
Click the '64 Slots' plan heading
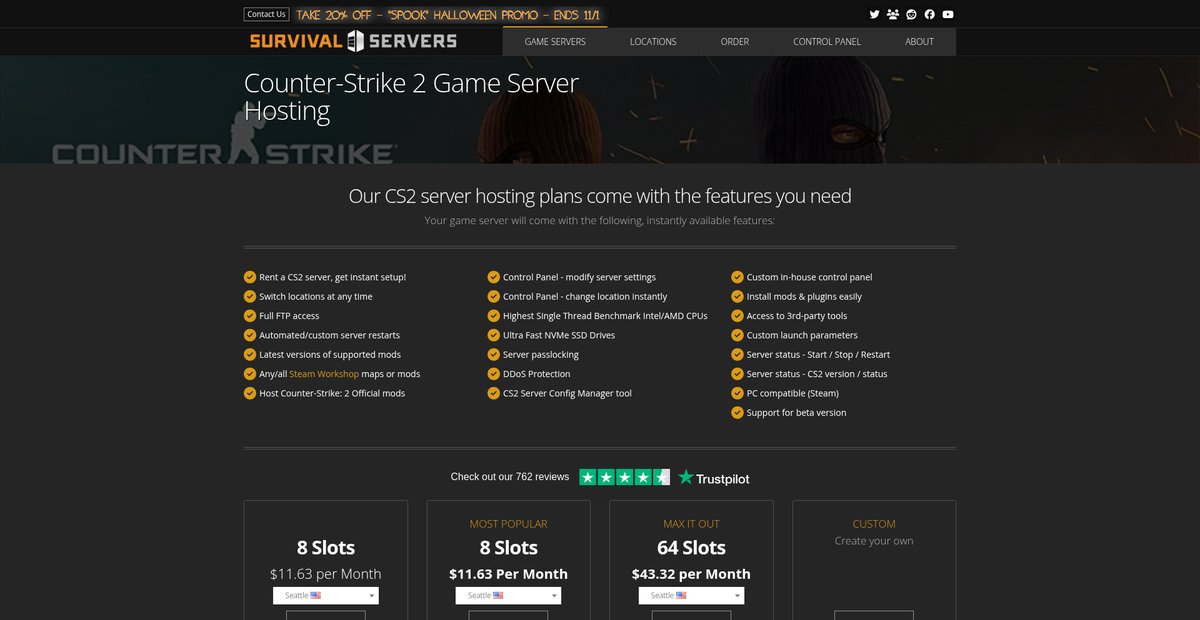point(691,548)
